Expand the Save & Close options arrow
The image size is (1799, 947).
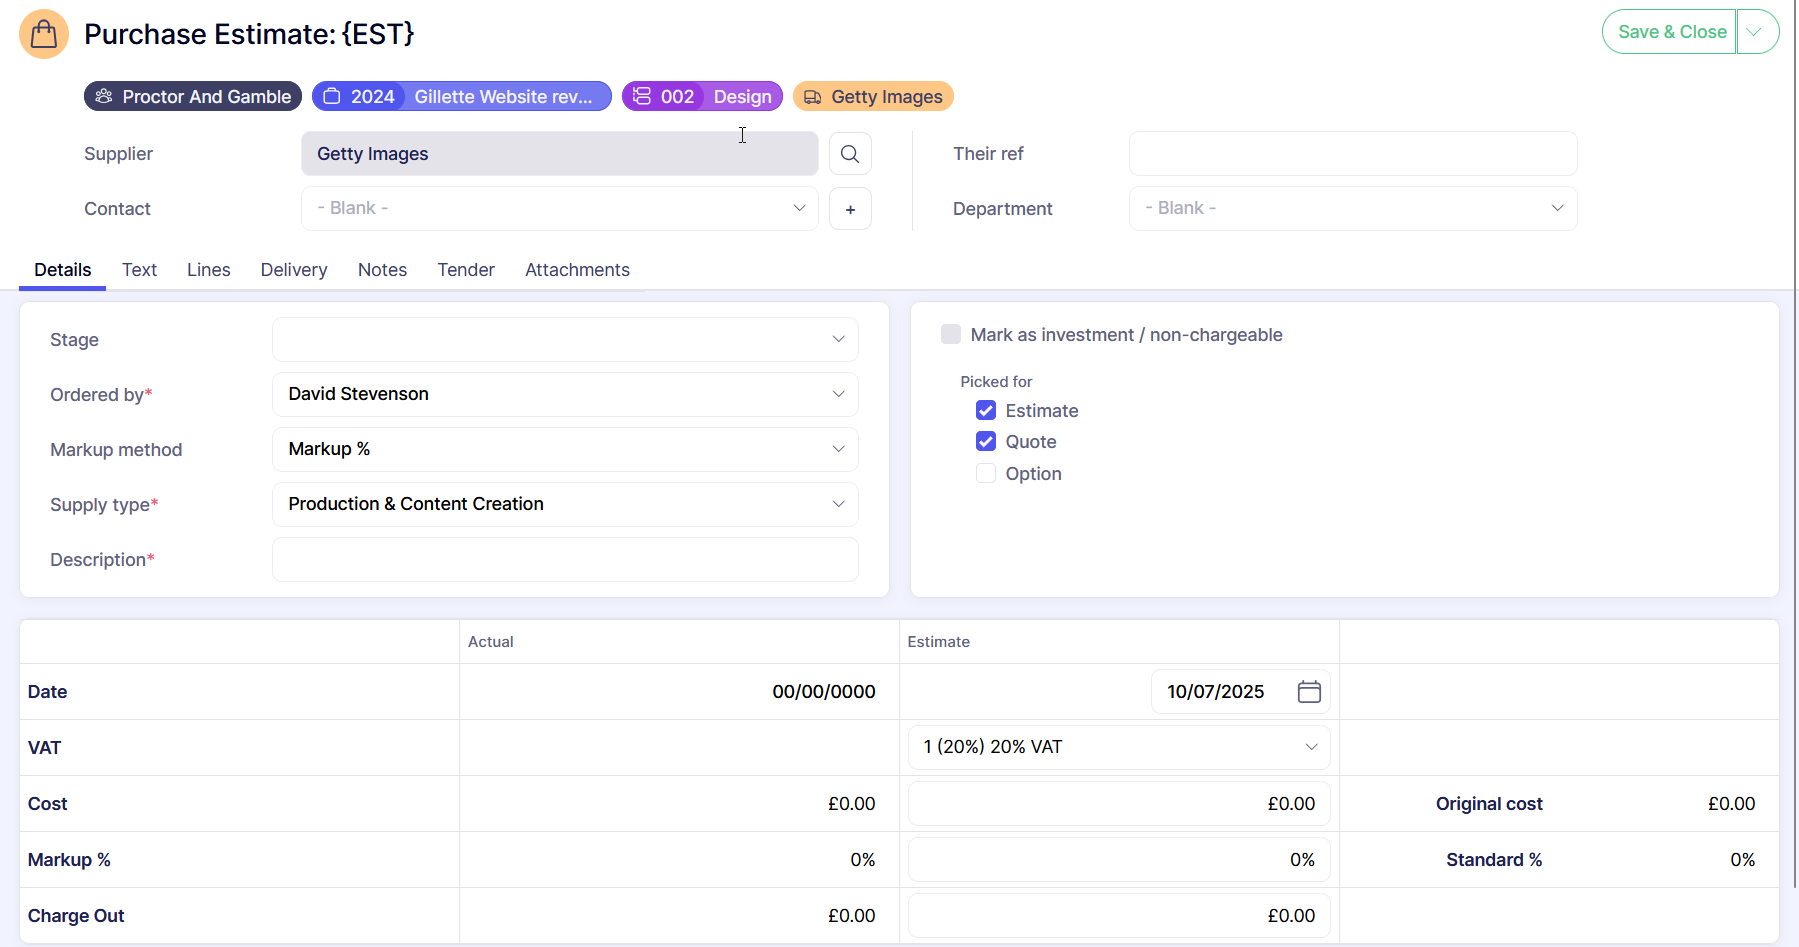click(x=1755, y=32)
